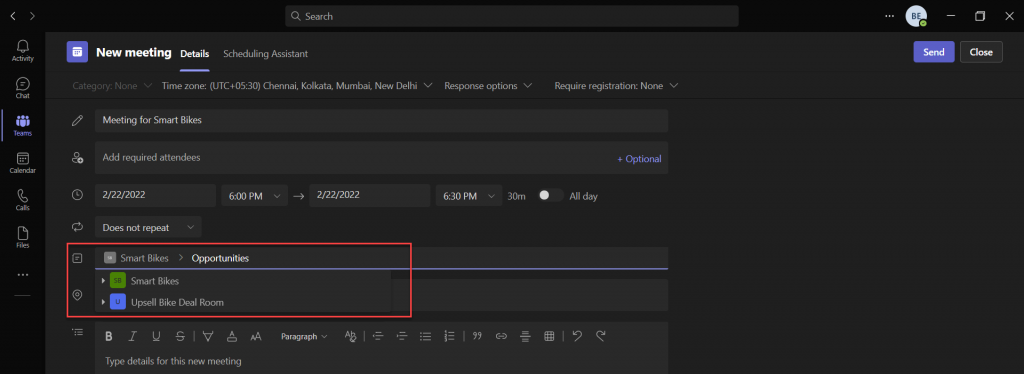The width and height of the screenshot is (1024, 374).
Task: Open Response options dropdown
Action: (488, 86)
